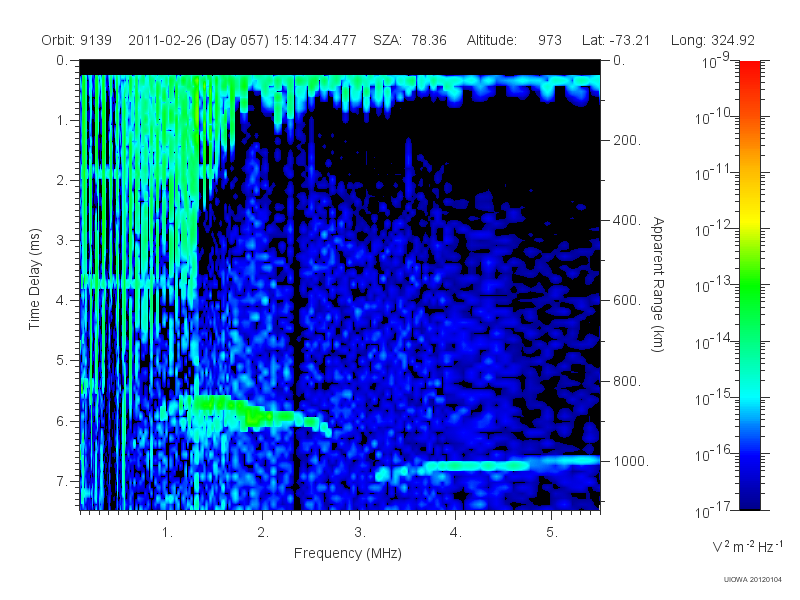Viewport: 800px width, 600px height.
Task: Click the cyan surface echo trace near 1000 km
Action: tap(487, 467)
